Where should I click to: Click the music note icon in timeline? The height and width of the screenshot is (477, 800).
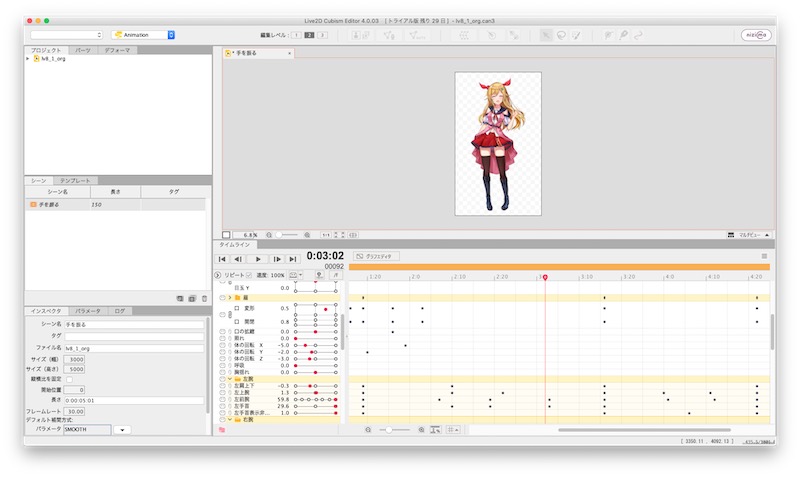point(335,275)
